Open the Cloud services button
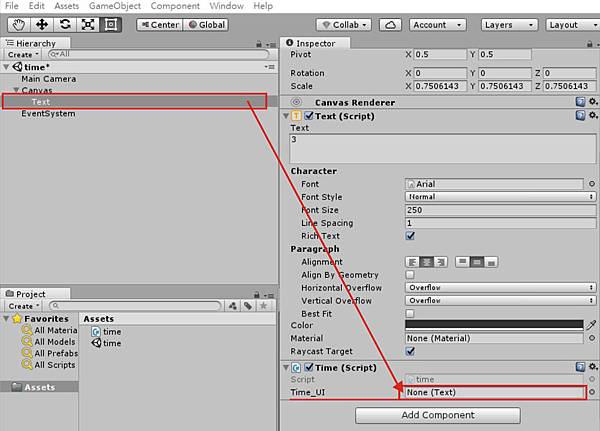Screen dimensions: 600x431 coord(390,25)
